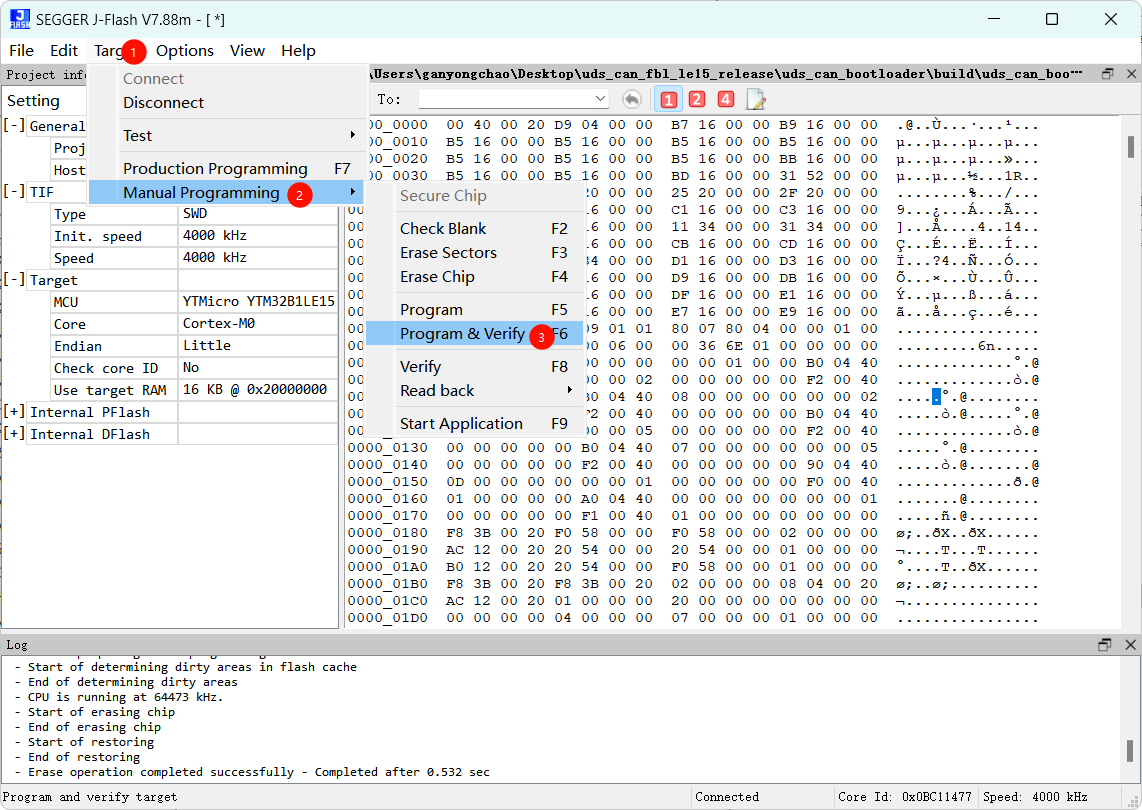Image resolution: width=1142 pixels, height=810 pixels.
Task: Expand the Internal PFlash group
Action: [x=14, y=412]
